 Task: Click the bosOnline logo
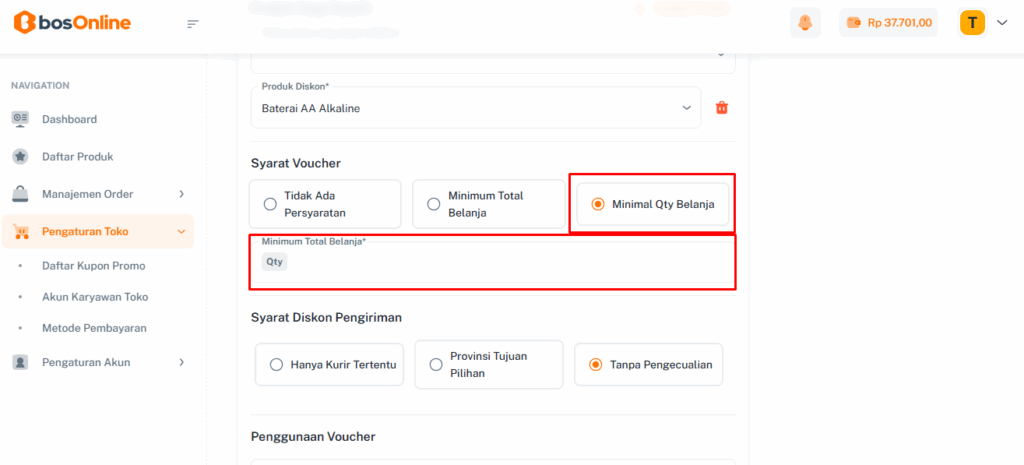click(x=72, y=23)
